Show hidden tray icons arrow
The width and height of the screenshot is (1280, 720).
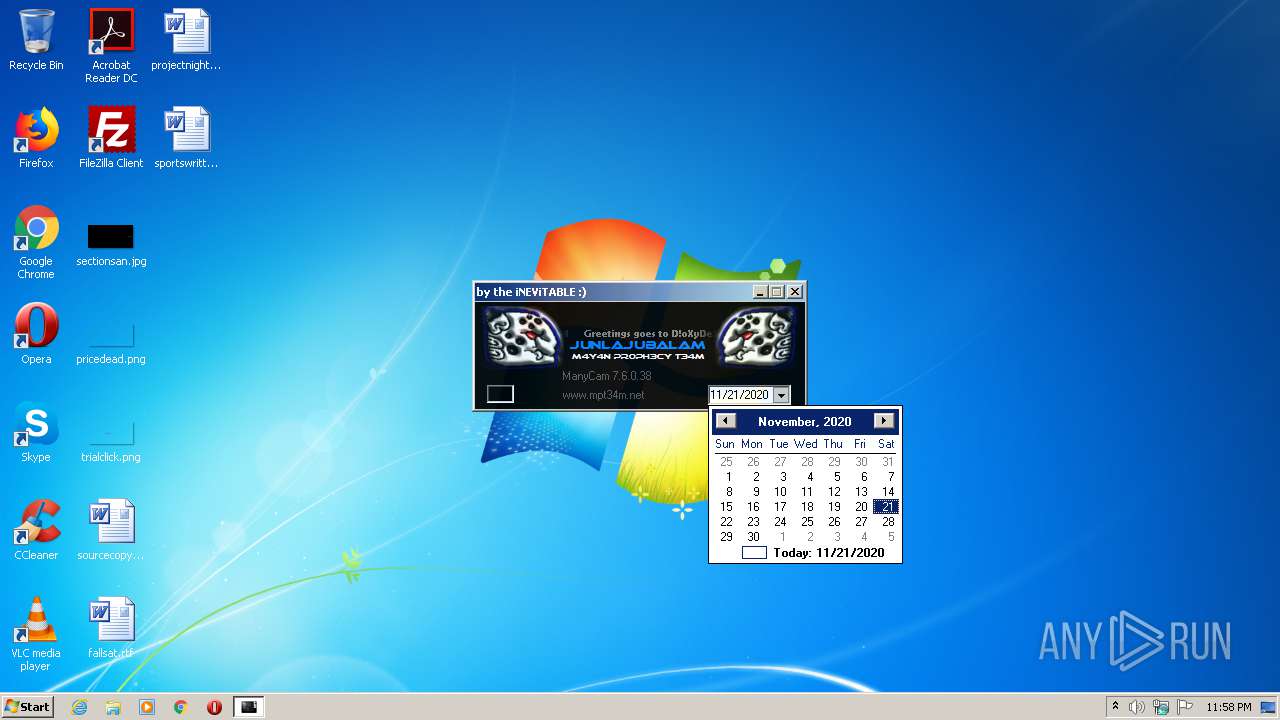click(x=1115, y=707)
